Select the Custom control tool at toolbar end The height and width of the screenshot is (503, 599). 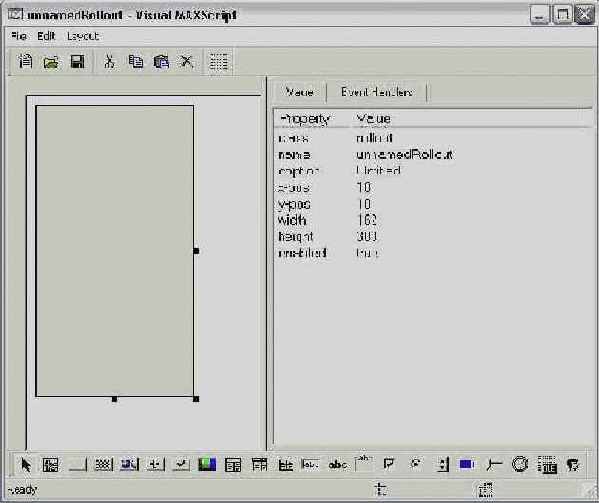pos(573,465)
